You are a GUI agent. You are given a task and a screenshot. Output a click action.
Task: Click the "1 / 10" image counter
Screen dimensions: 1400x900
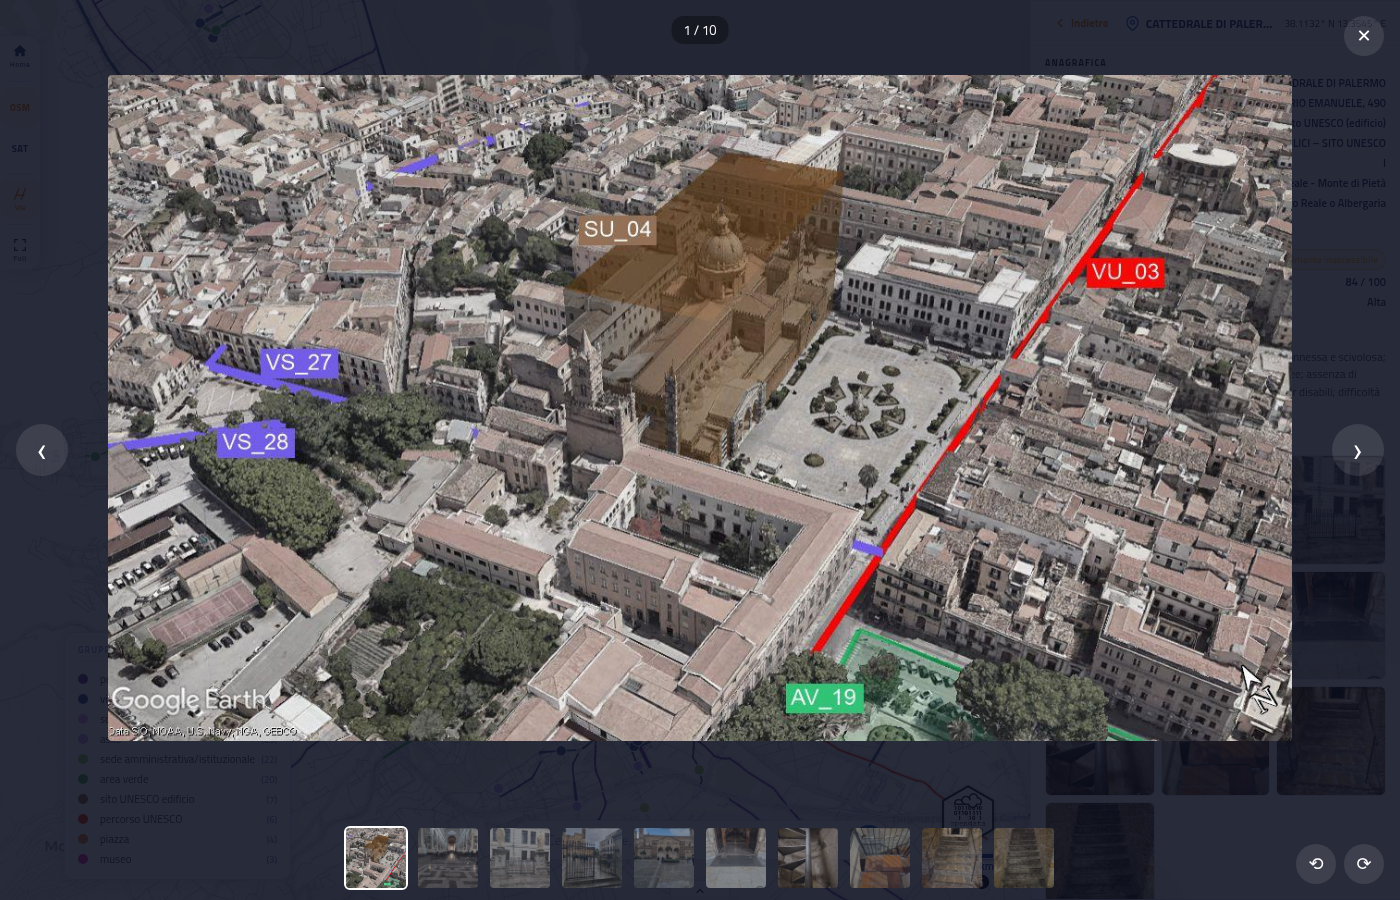pos(700,30)
